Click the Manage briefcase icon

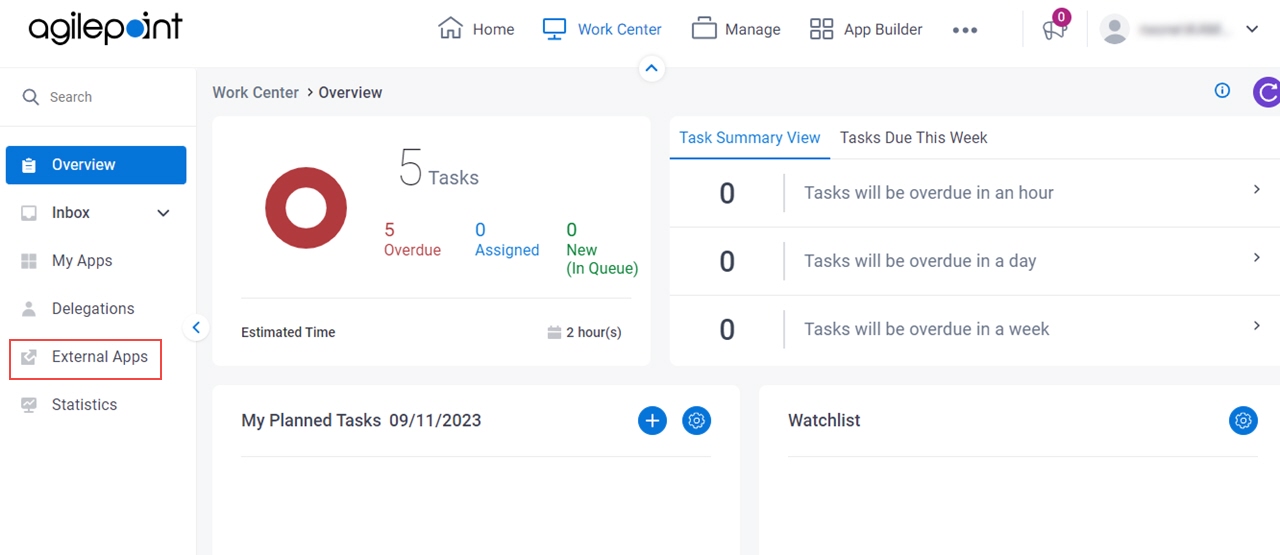[x=704, y=29]
